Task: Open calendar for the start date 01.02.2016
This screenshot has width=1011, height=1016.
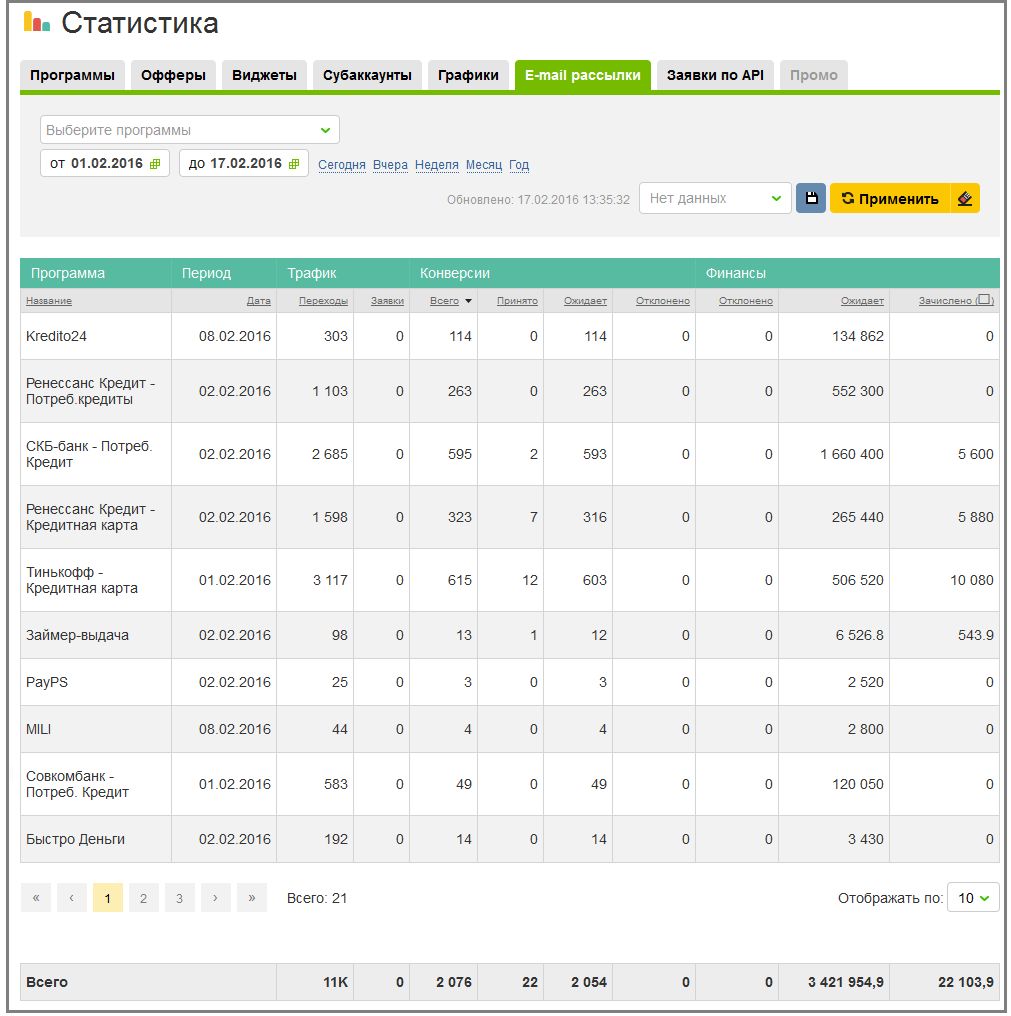Action: (x=155, y=164)
